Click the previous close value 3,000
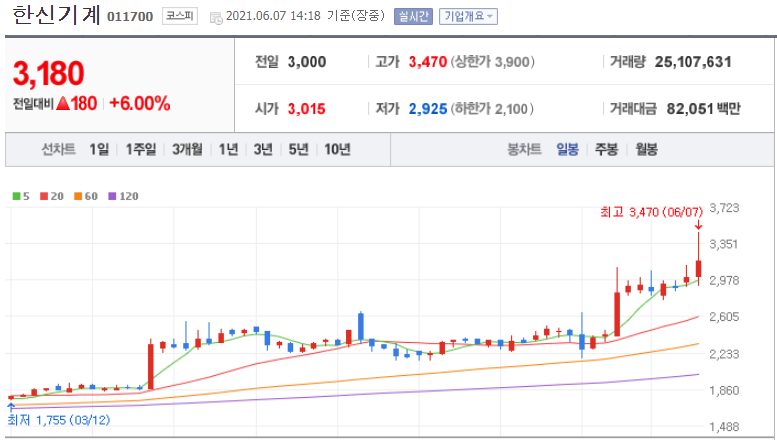The width and height of the screenshot is (777, 440). coord(307,62)
